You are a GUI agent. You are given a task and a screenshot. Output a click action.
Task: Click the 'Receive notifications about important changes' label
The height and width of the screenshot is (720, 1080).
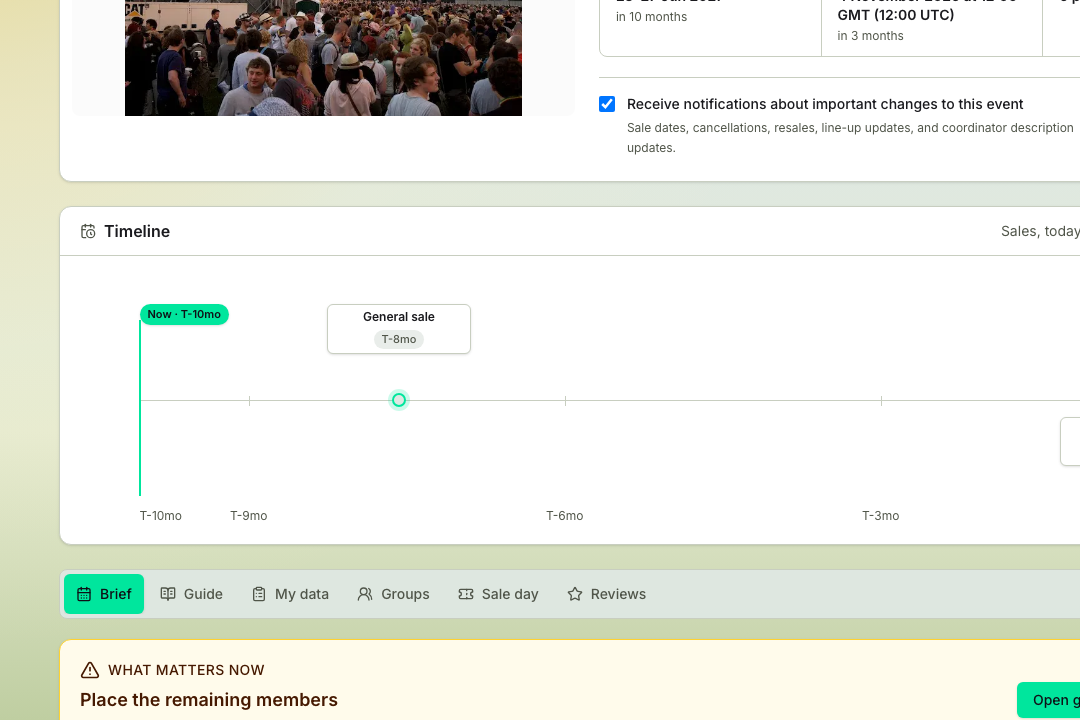pyautogui.click(x=825, y=104)
